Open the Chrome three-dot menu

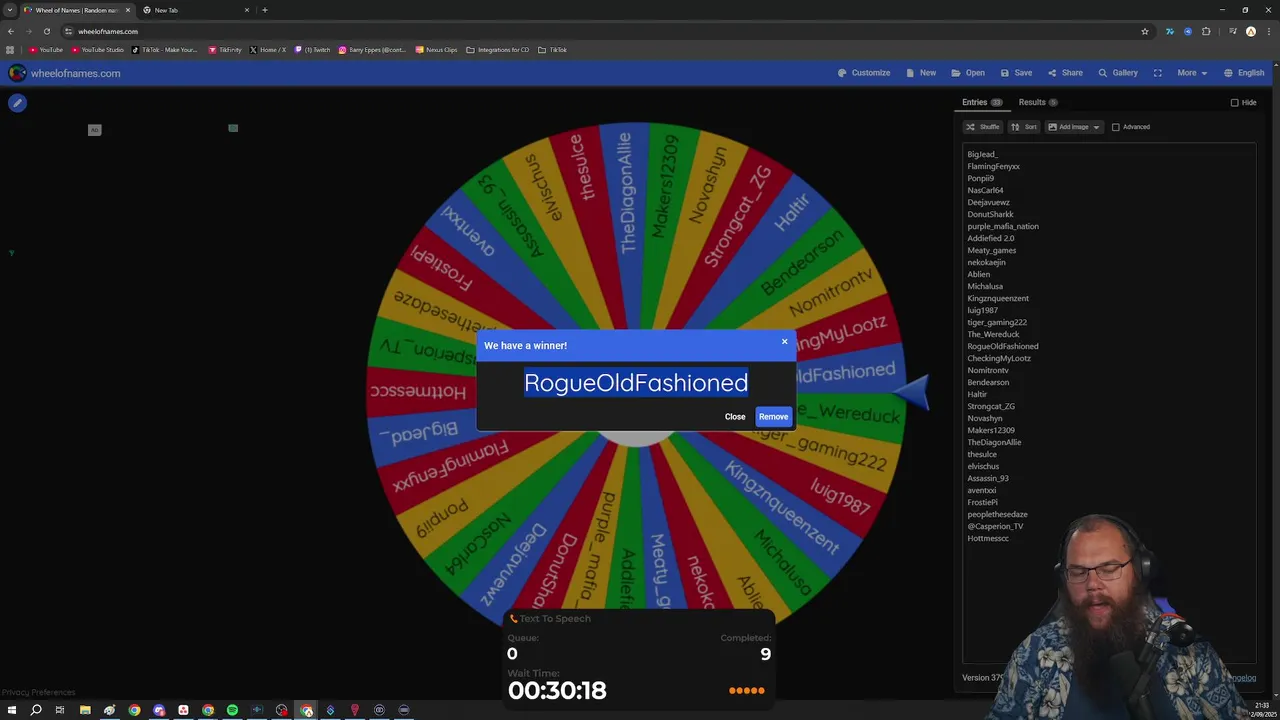(1269, 31)
